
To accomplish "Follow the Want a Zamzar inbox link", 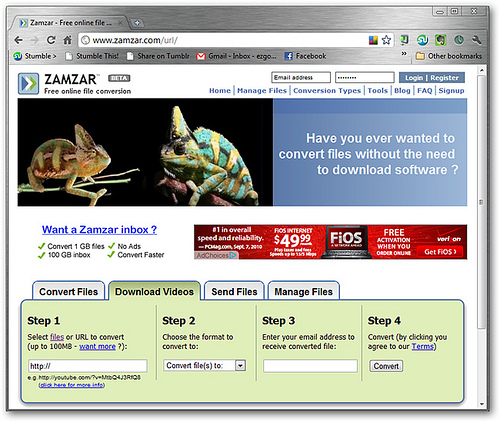I will 99,230.
